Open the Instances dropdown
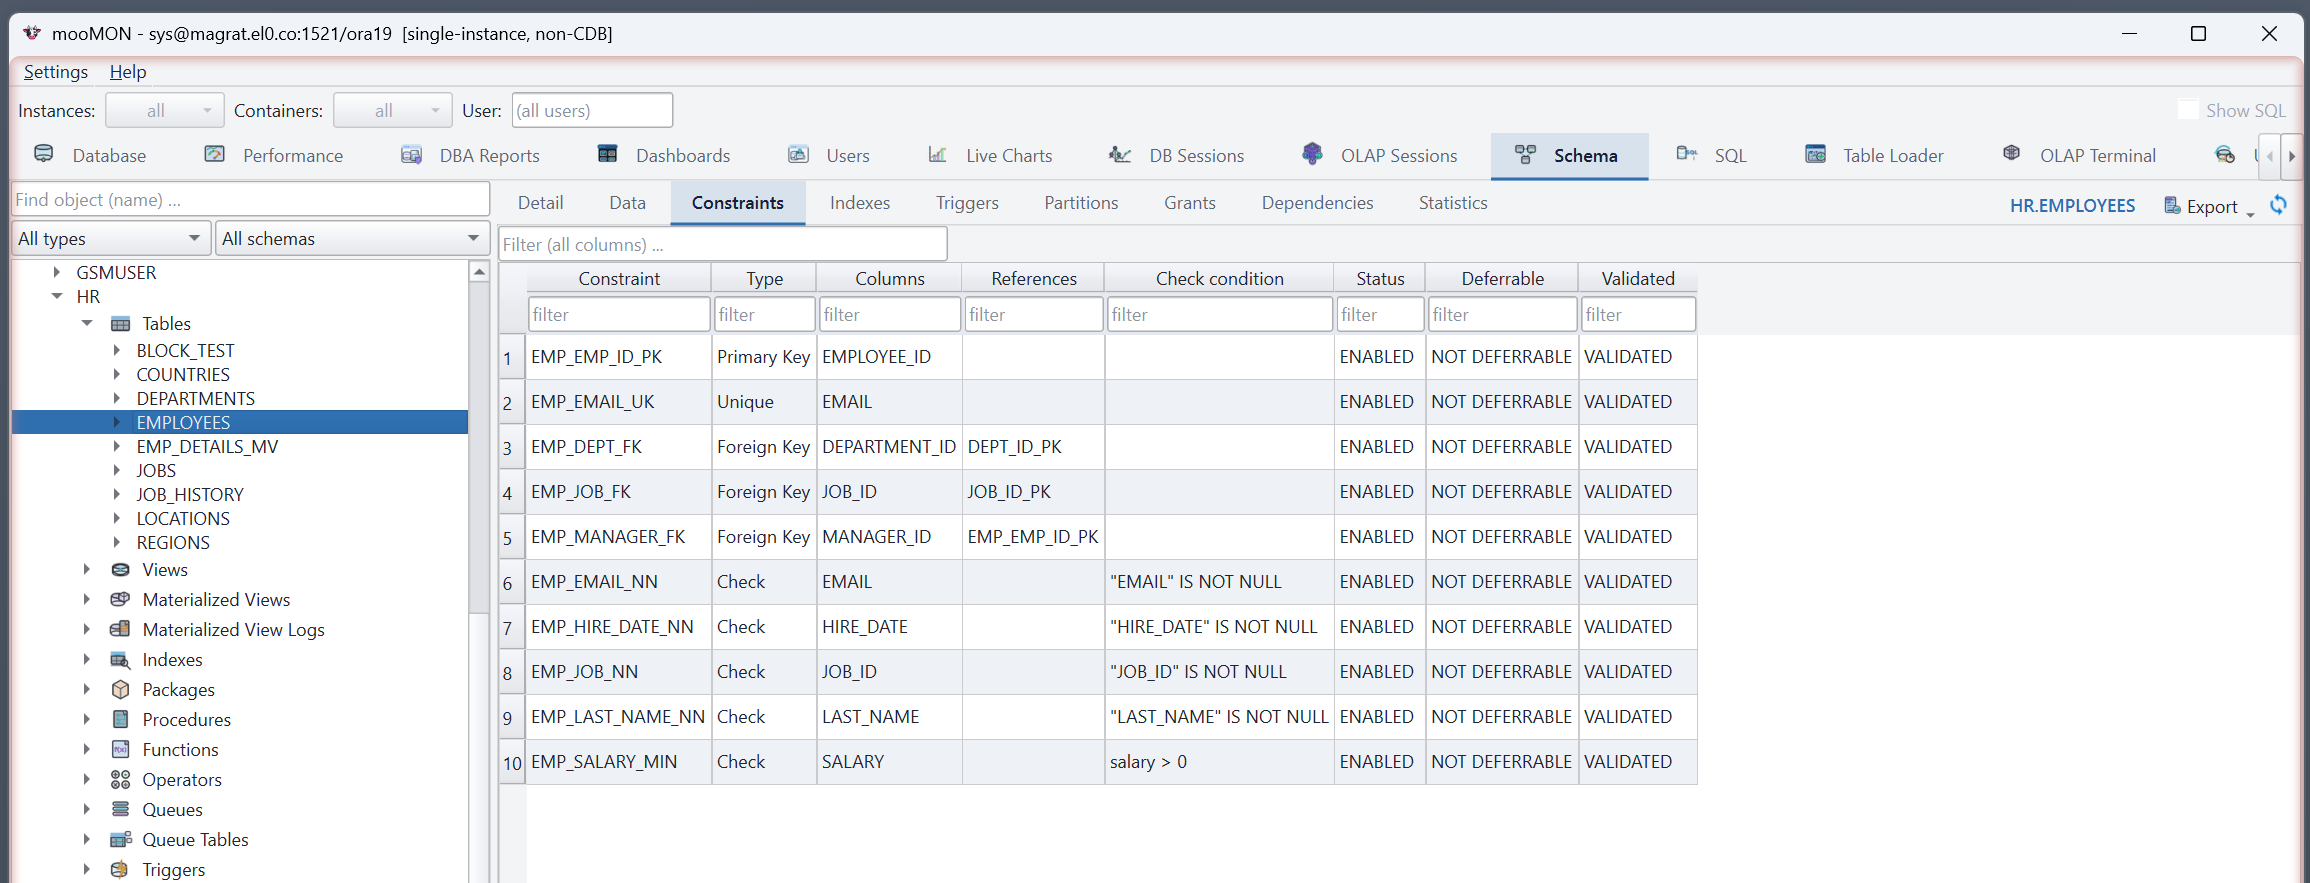Viewport: 2310px width, 883px height. (165, 110)
